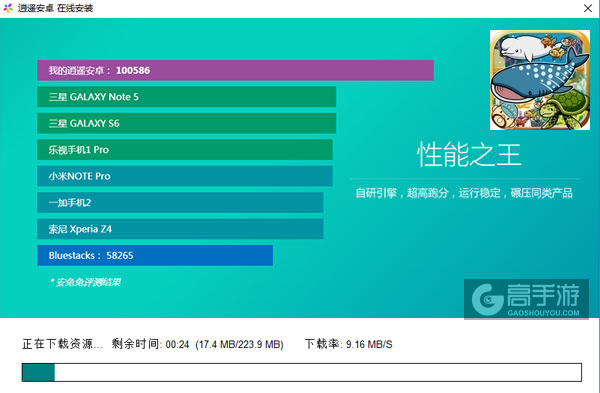The width and height of the screenshot is (600, 393).
Task: Click the 自研引擎 超高跑分 description line
Action: click(464, 193)
